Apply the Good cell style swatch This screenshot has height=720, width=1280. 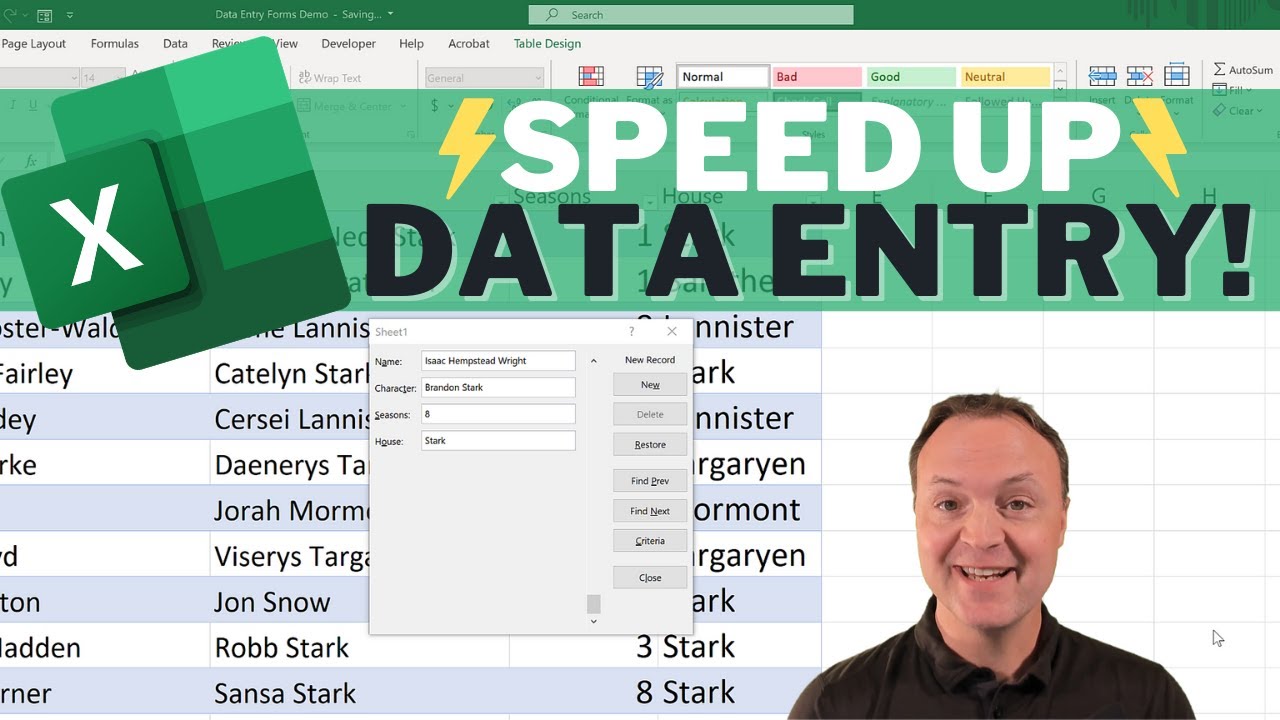pyautogui.click(x=910, y=77)
